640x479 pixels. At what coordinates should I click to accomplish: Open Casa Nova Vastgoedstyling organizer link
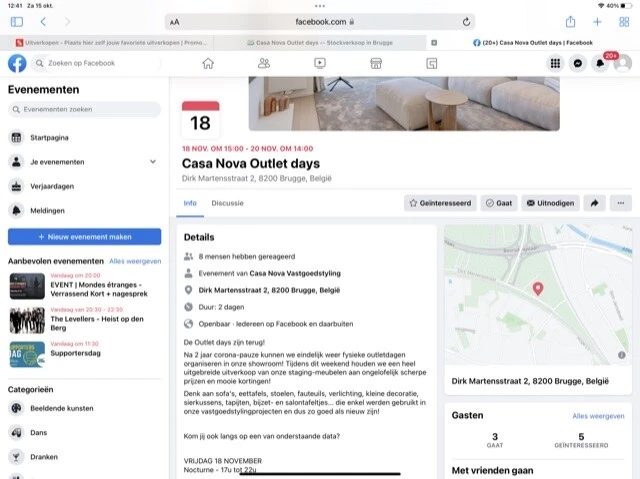(295, 273)
